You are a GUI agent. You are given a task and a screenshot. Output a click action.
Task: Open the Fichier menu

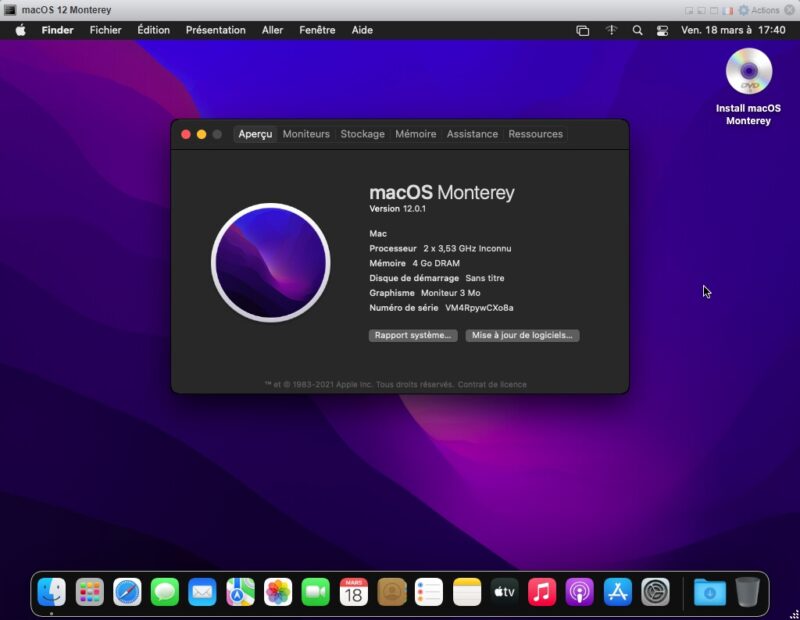click(x=105, y=30)
